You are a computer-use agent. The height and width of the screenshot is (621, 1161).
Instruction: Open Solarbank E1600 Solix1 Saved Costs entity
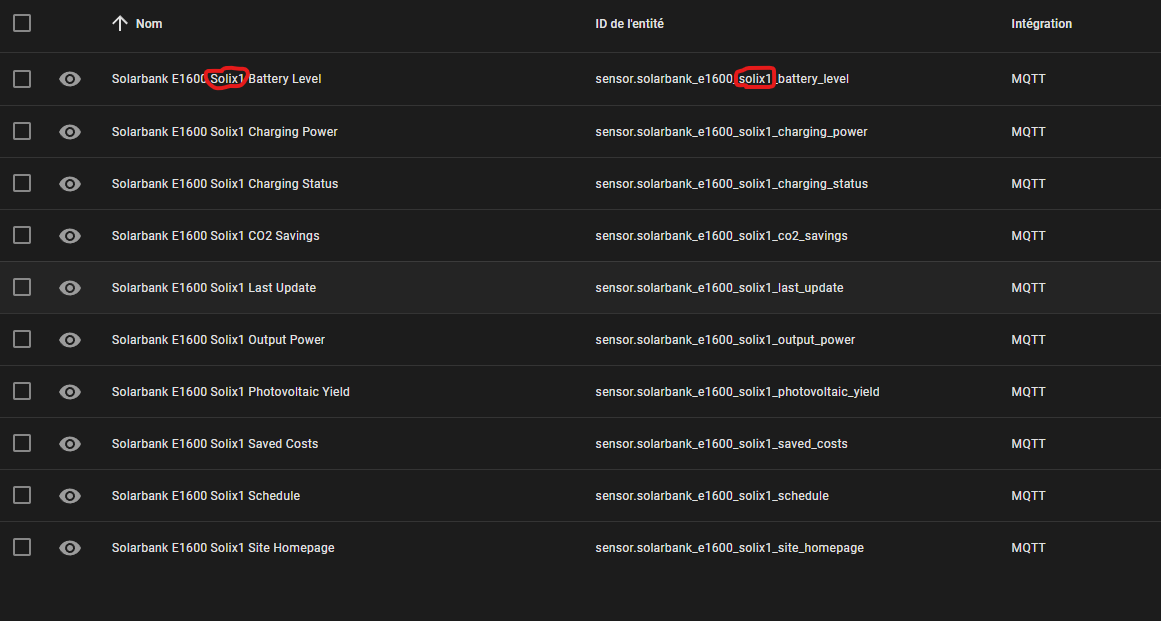click(215, 443)
